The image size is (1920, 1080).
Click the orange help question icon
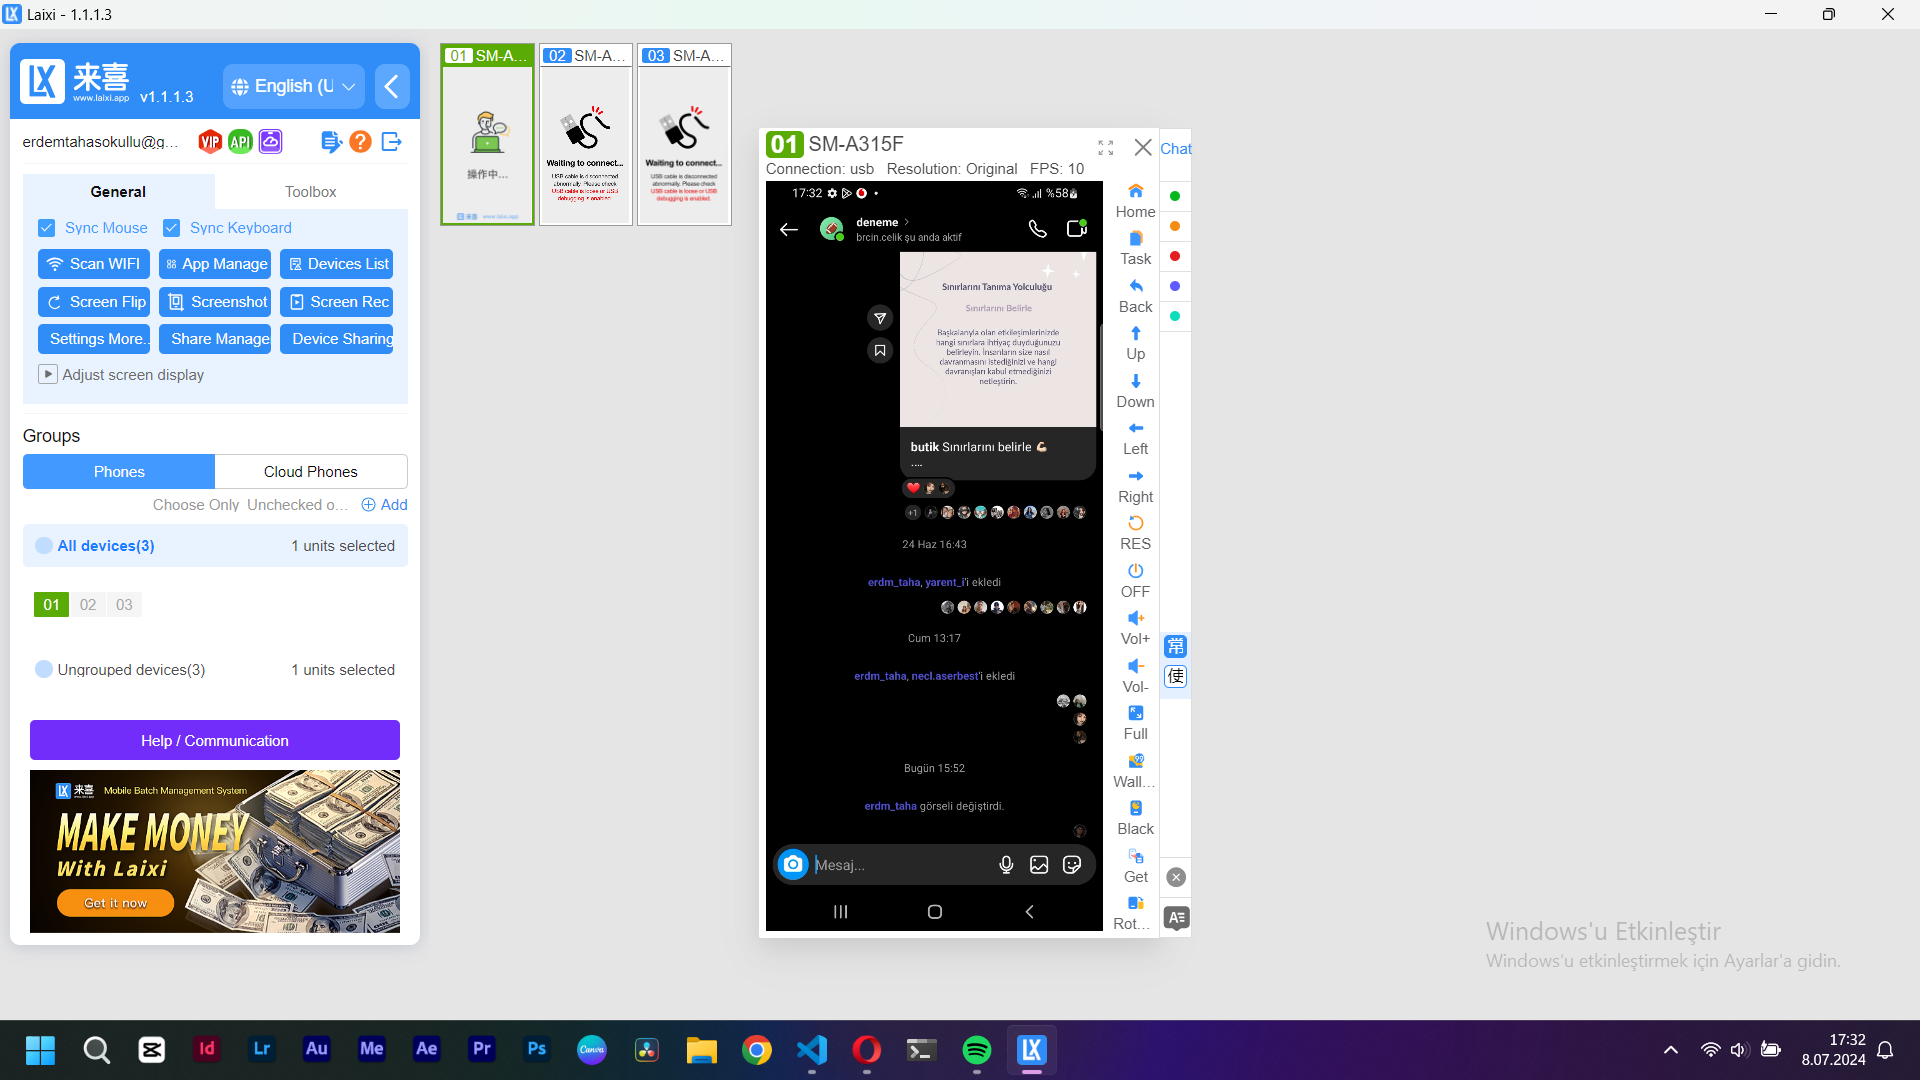tap(361, 142)
